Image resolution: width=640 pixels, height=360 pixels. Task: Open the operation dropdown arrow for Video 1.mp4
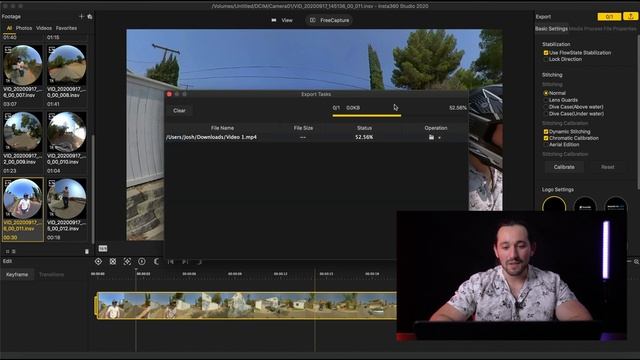point(440,138)
